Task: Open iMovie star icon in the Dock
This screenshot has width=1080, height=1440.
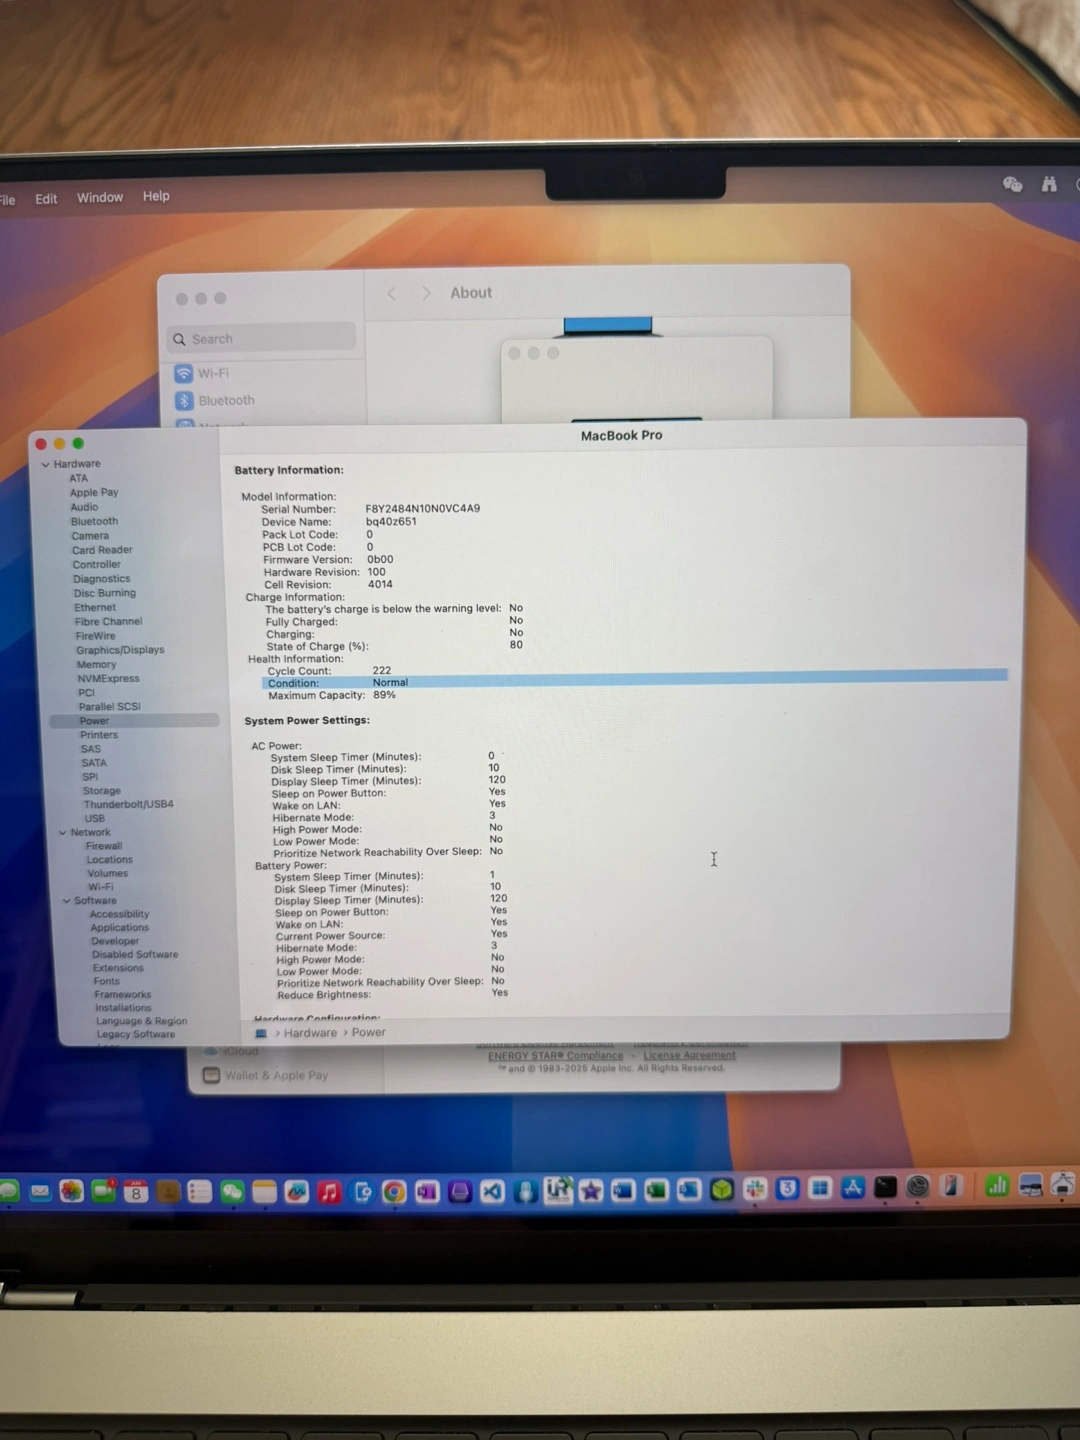Action: (591, 1190)
